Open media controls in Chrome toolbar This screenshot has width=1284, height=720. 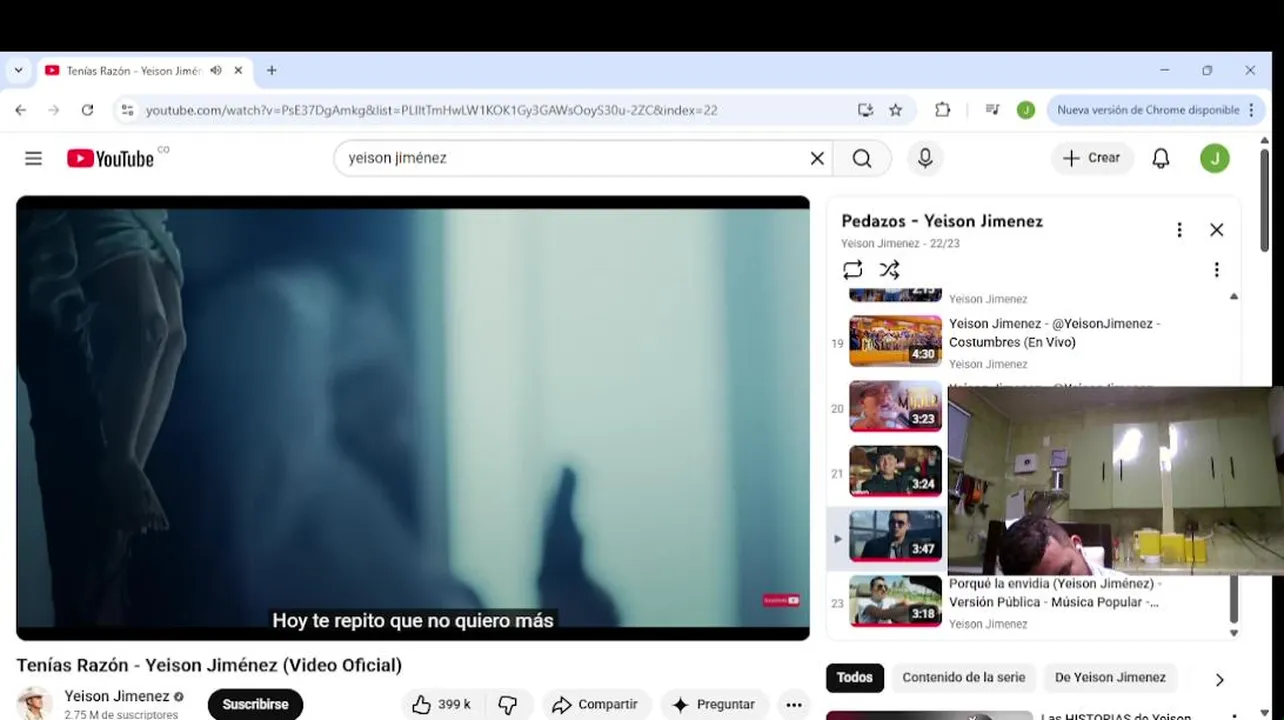pos(992,110)
